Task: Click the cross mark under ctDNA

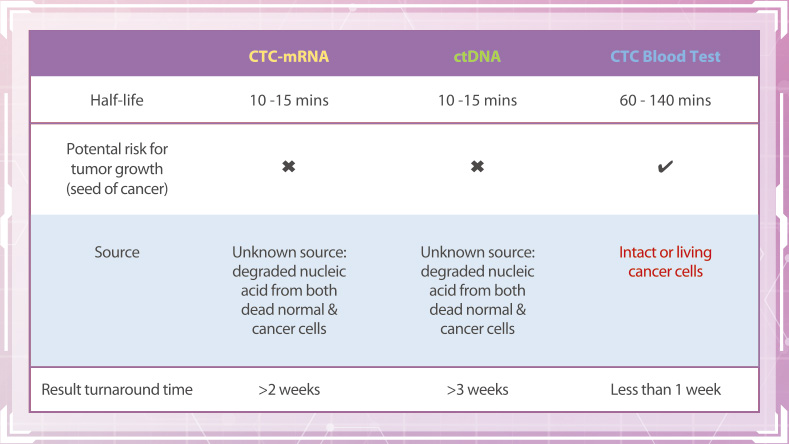Action: coord(477,166)
